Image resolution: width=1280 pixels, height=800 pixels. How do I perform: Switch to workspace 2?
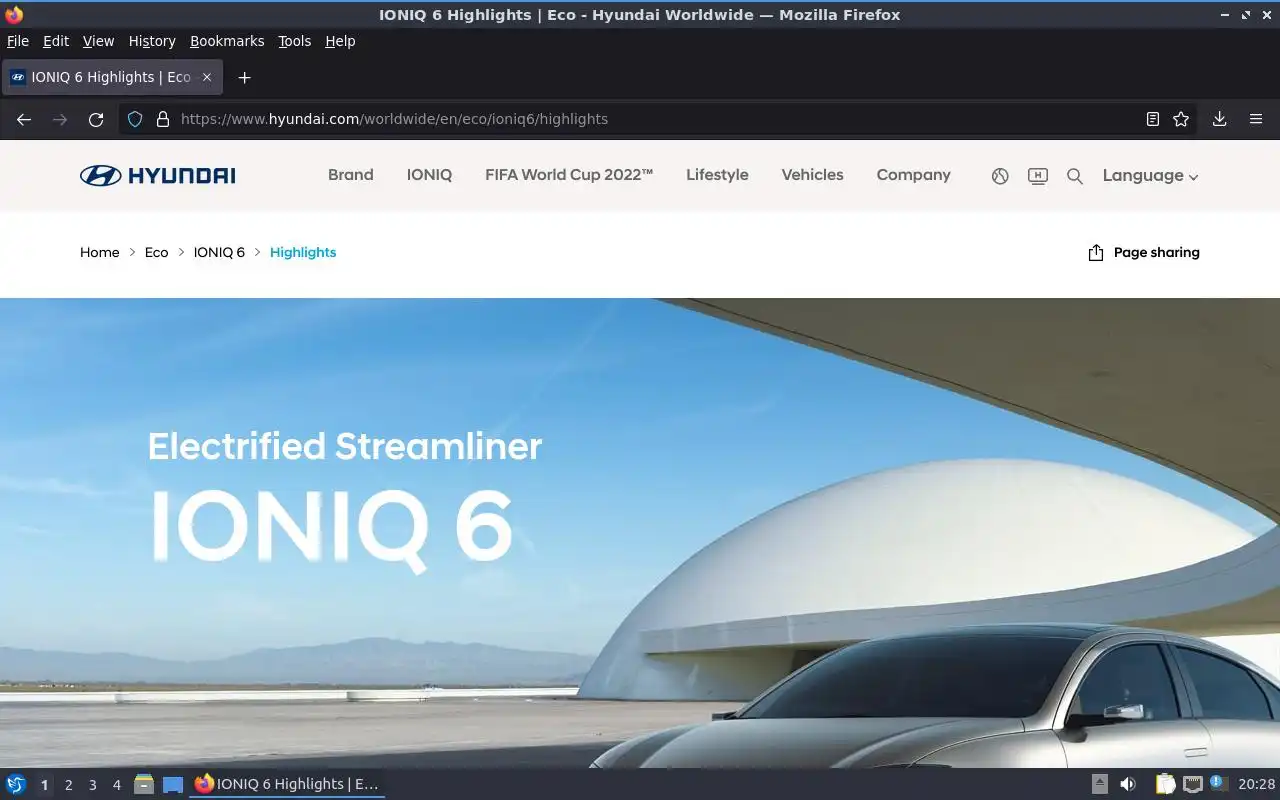click(x=68, y=785)
